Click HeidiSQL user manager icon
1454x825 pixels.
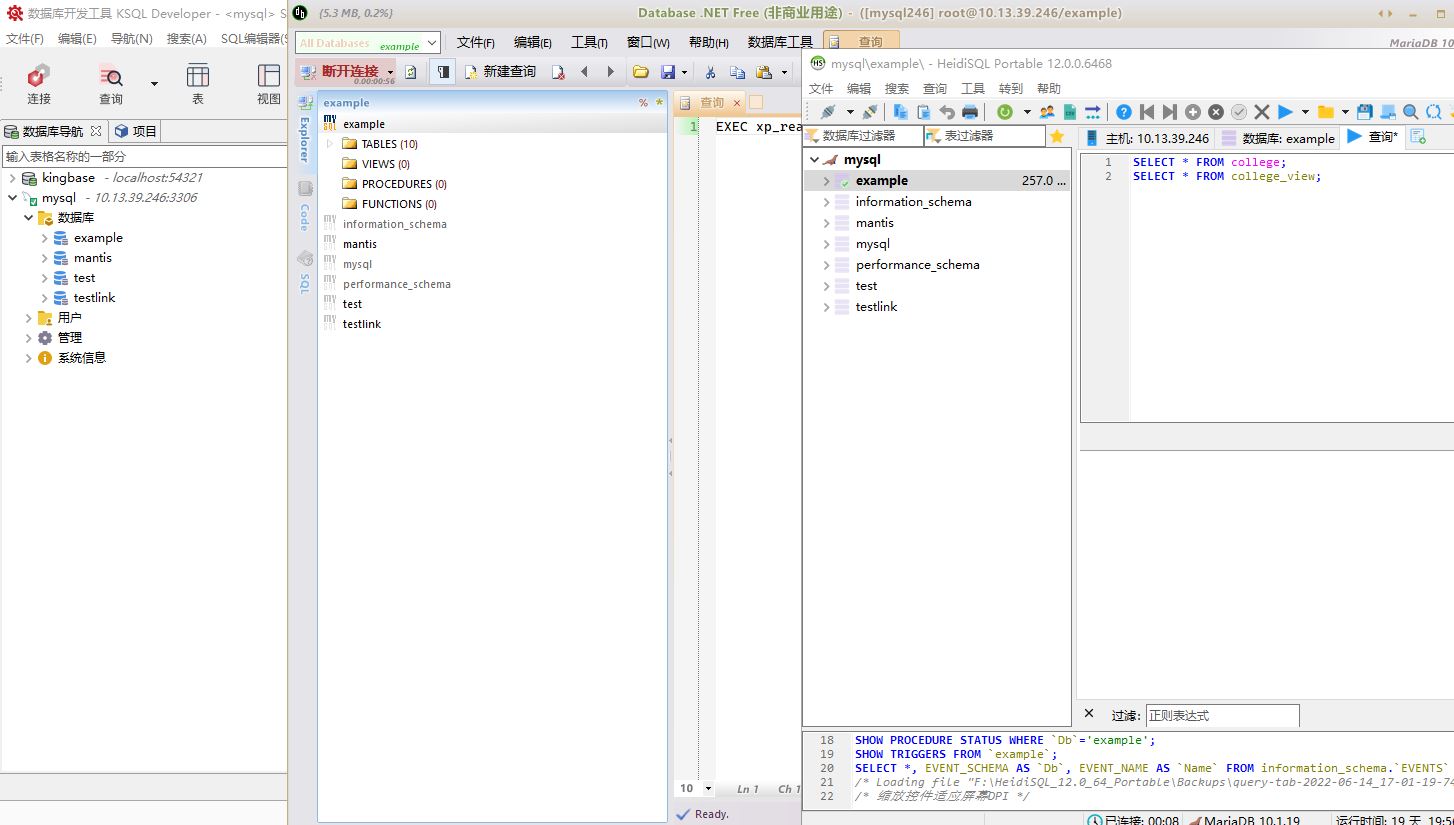tap(1047, 112)
